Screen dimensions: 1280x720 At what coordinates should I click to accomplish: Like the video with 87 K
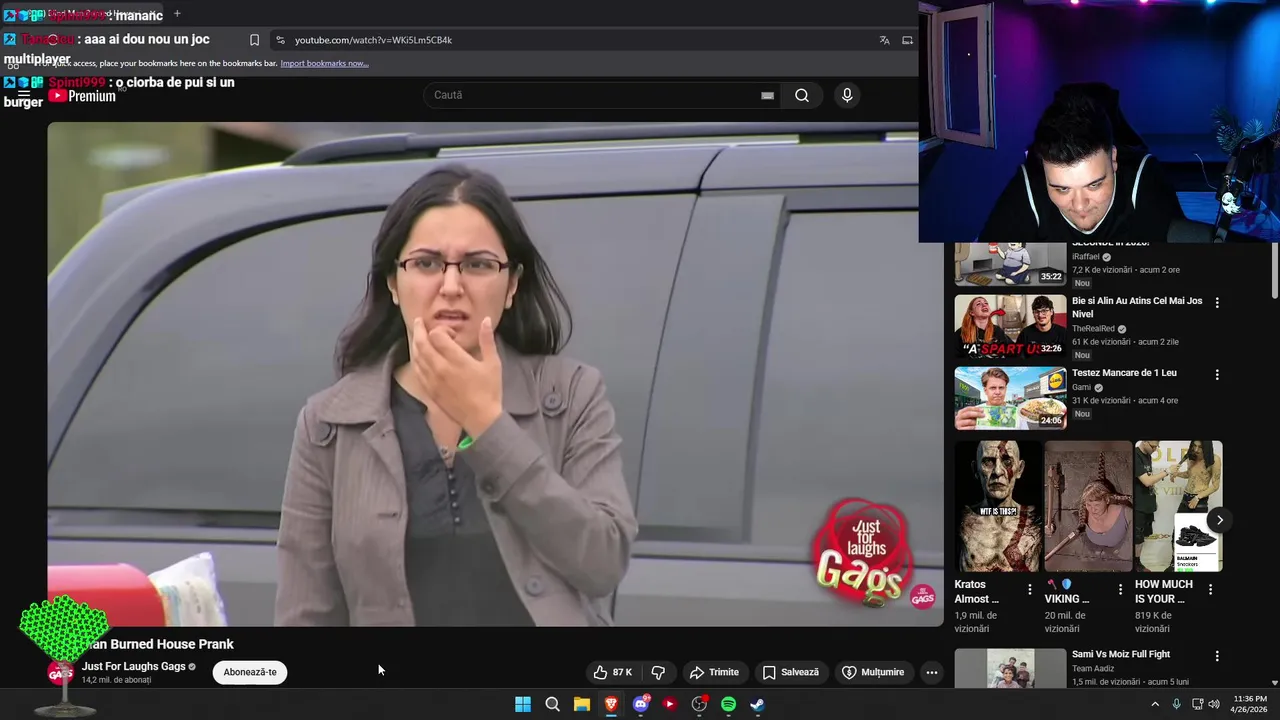[x=612, y=672]
